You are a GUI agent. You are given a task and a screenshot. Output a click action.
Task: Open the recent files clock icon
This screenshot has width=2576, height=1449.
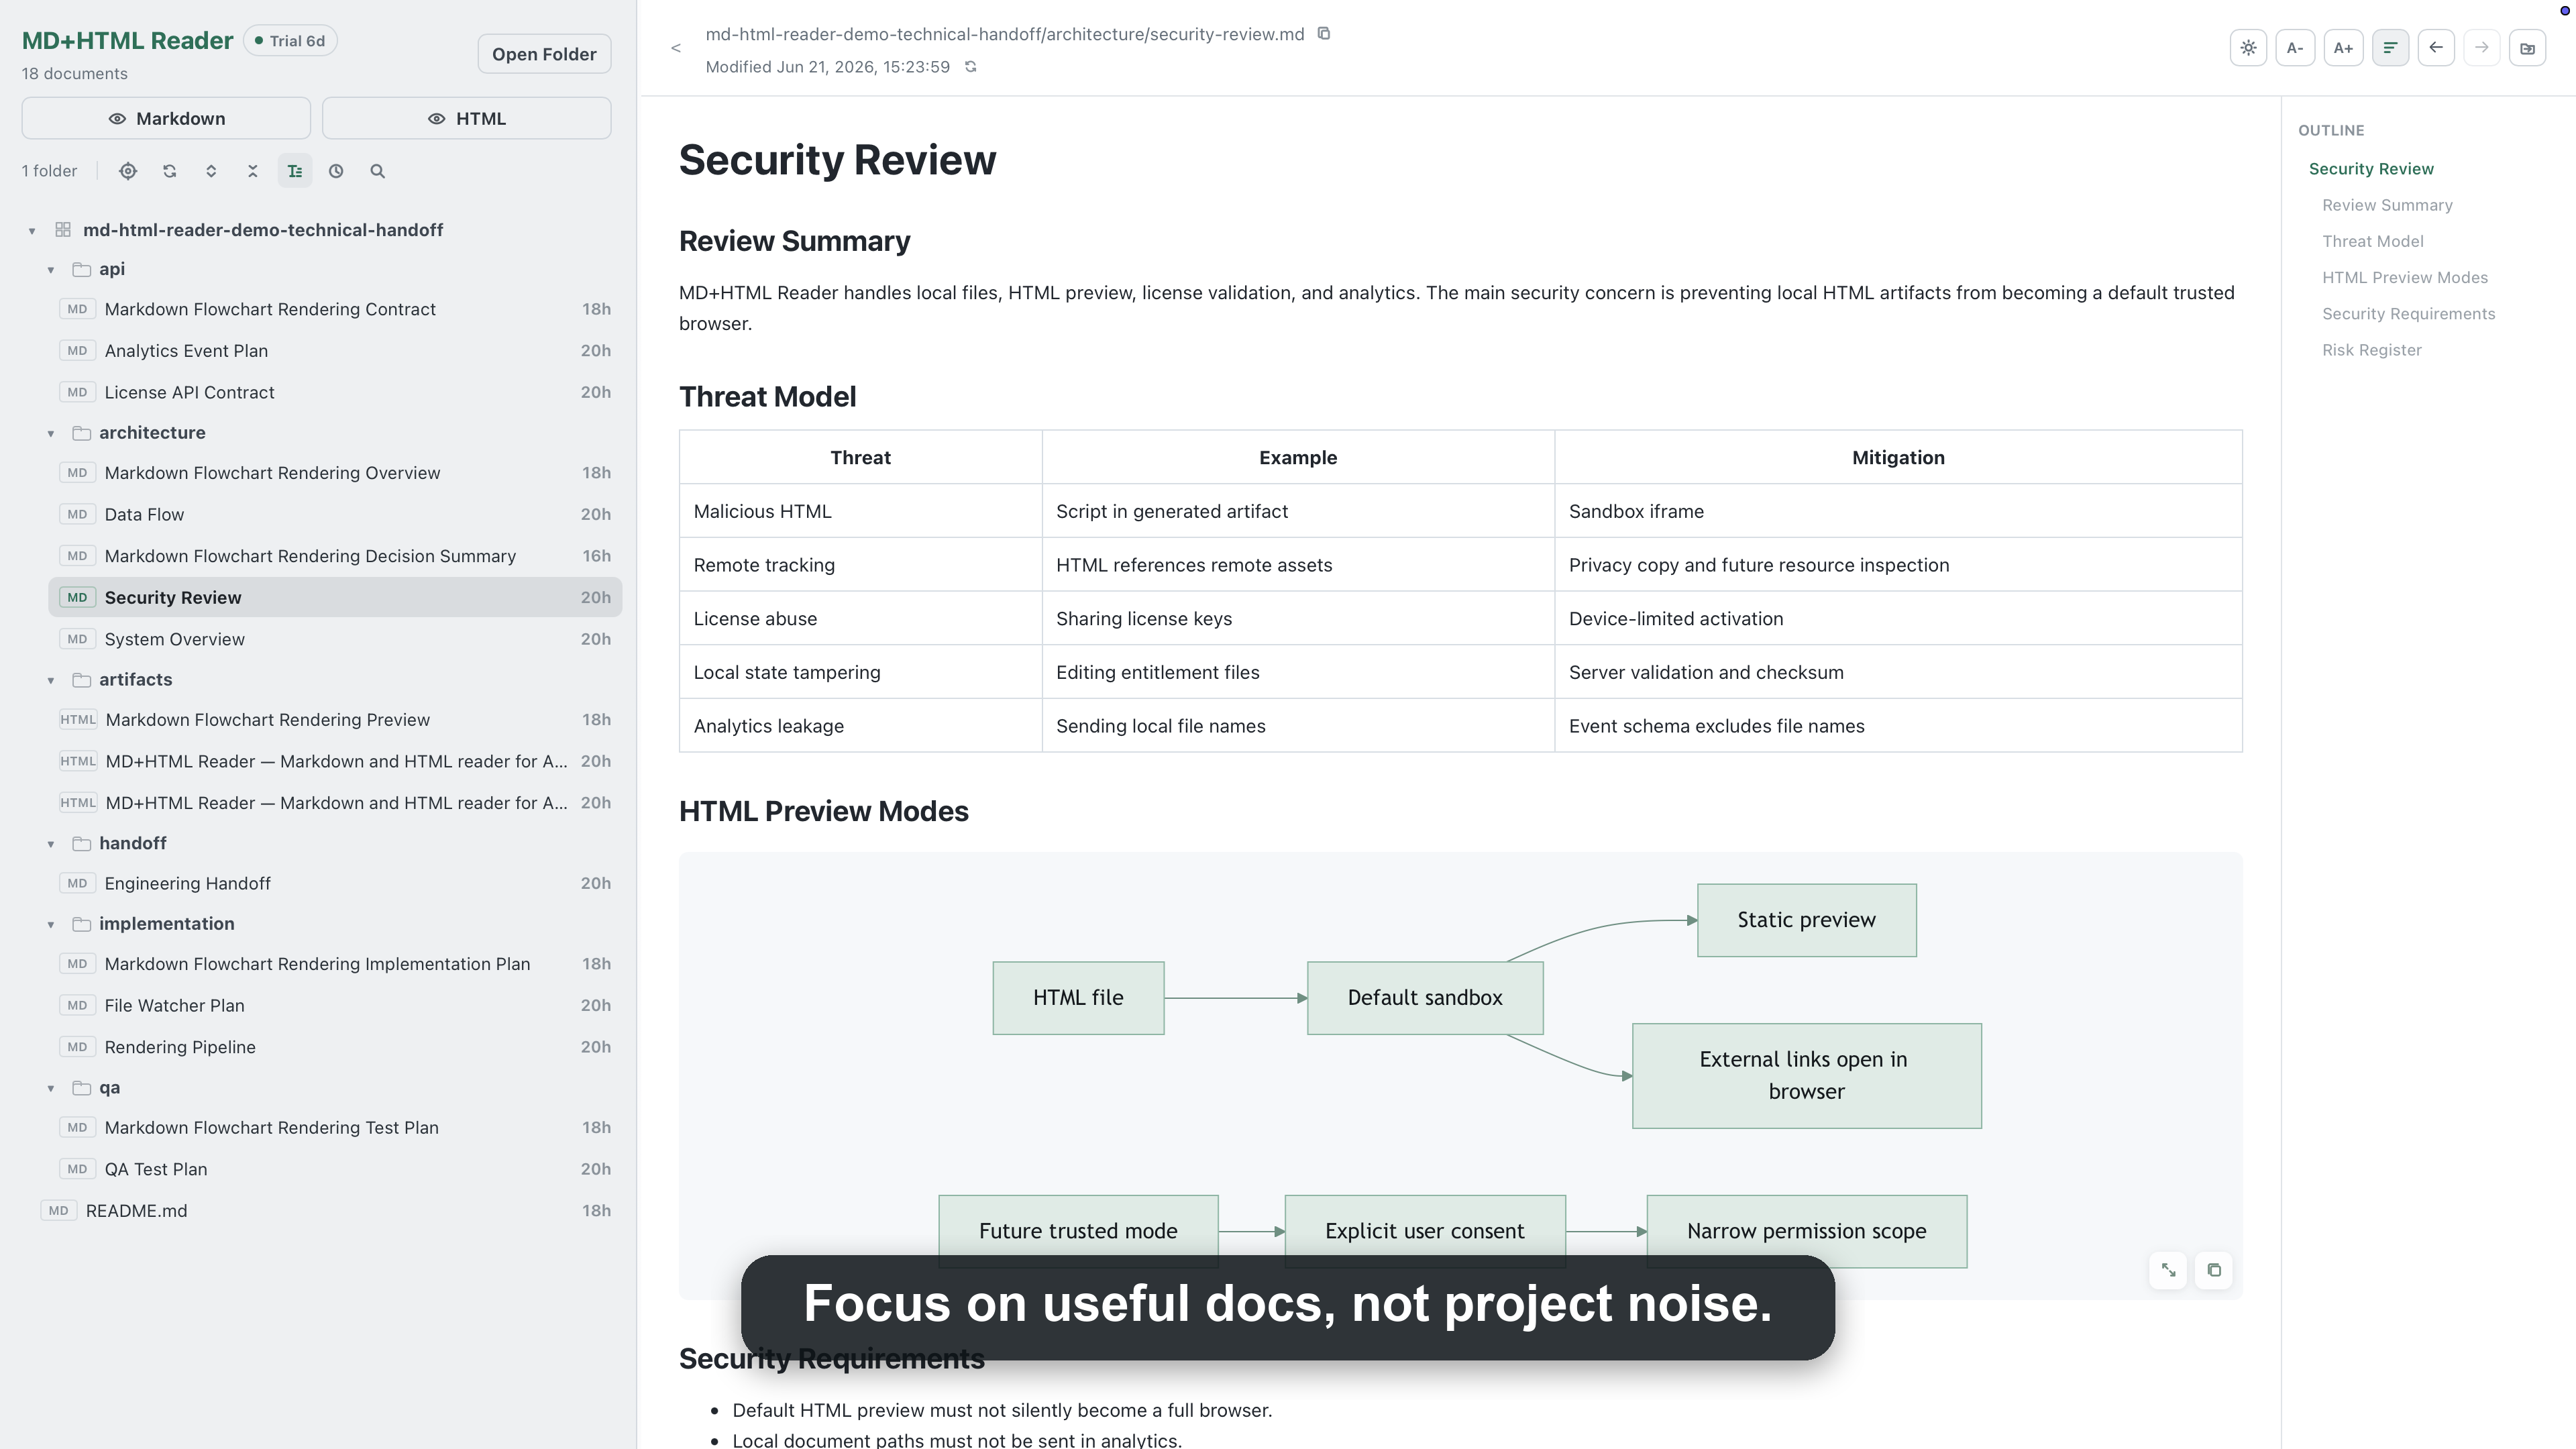(x=336, y=171)
